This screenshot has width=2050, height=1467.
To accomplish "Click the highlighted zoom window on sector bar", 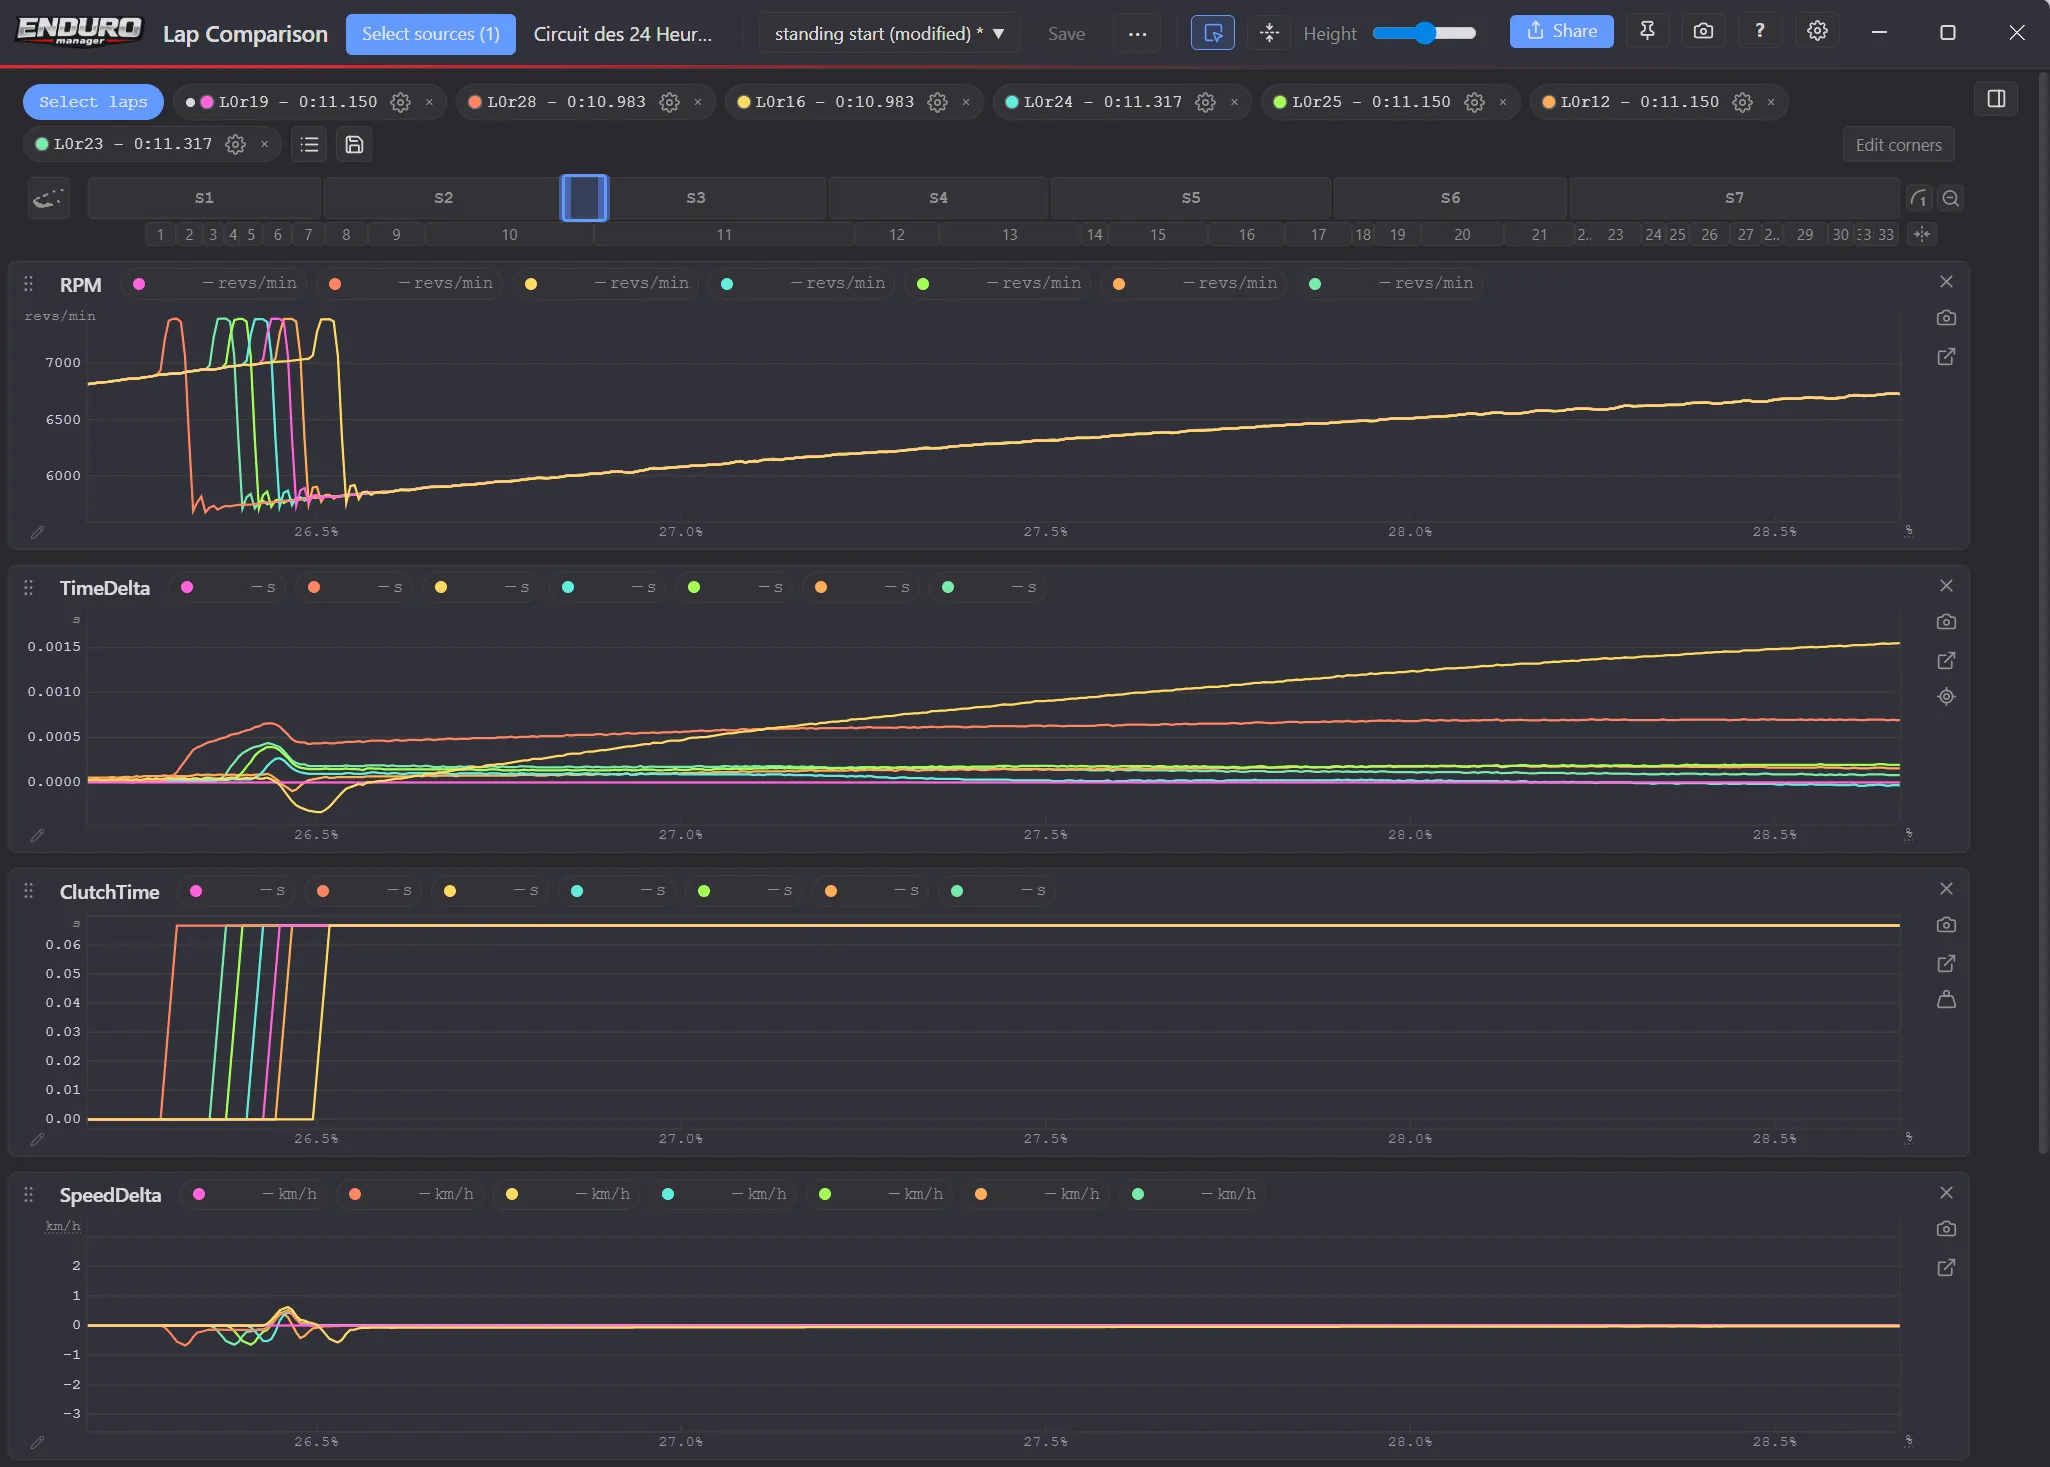I will [x=584, y=198].
